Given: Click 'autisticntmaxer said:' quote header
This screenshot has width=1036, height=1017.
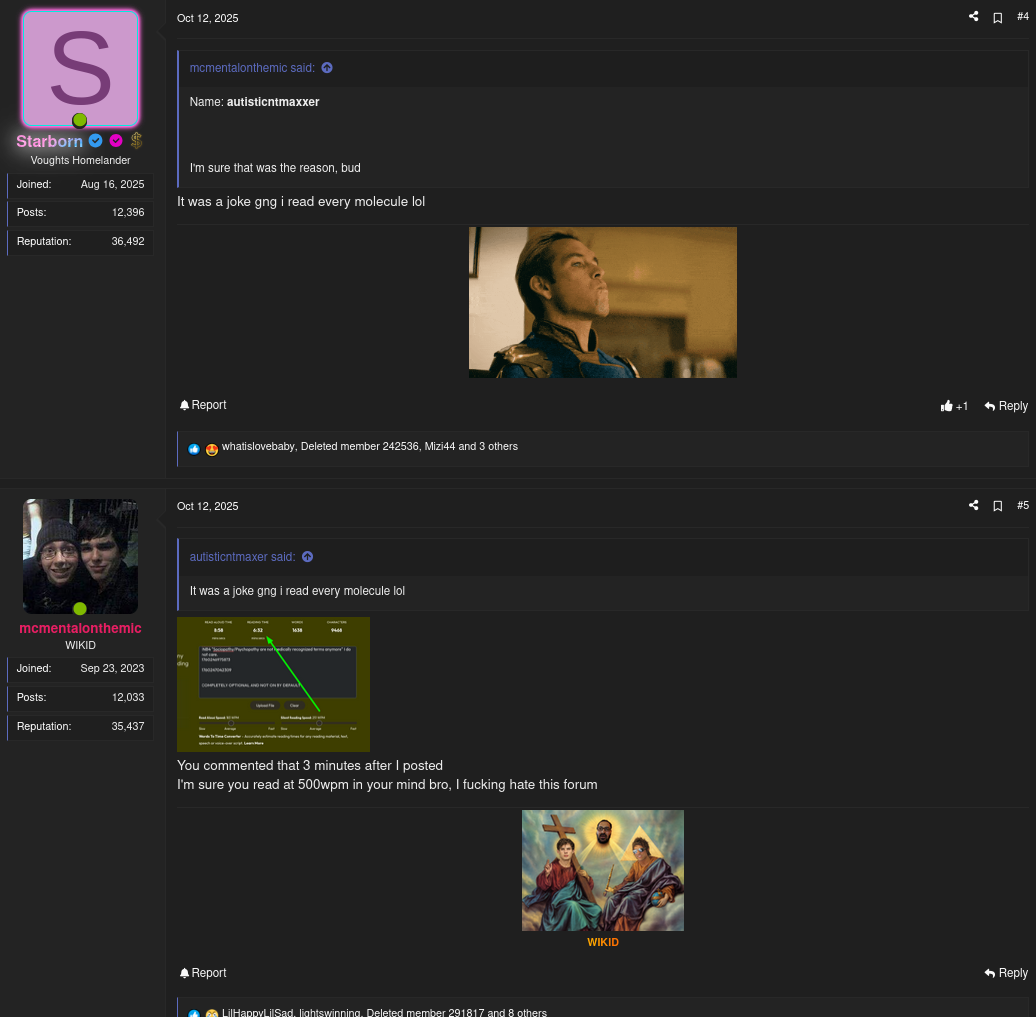Looking at the screenshot, I should [242, 556].
